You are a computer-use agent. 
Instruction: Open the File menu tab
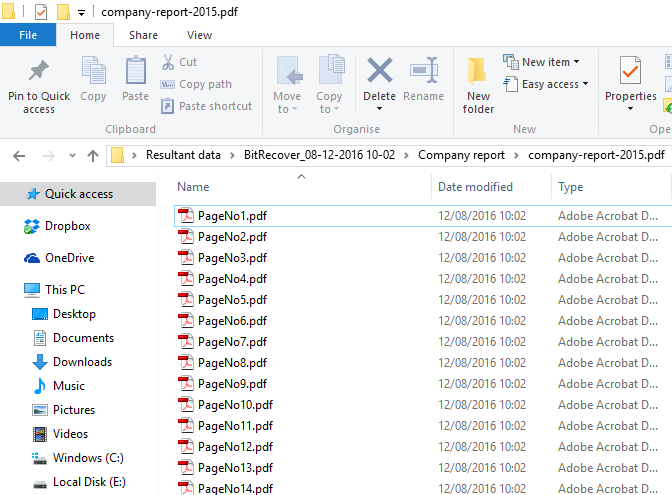click(x=28, y=35)
